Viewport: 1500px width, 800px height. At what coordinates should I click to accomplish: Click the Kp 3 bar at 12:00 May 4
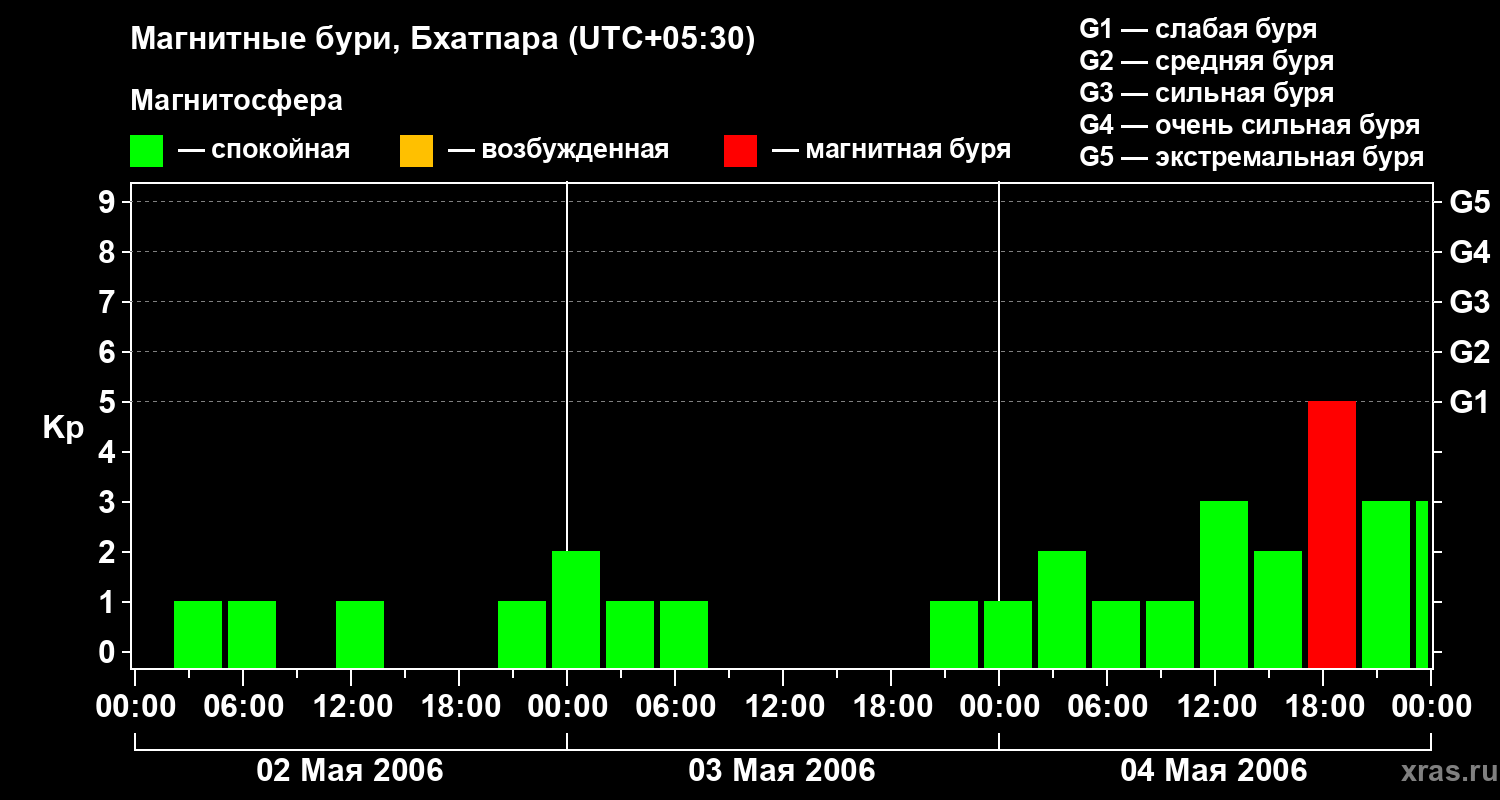pos(1224,584)
